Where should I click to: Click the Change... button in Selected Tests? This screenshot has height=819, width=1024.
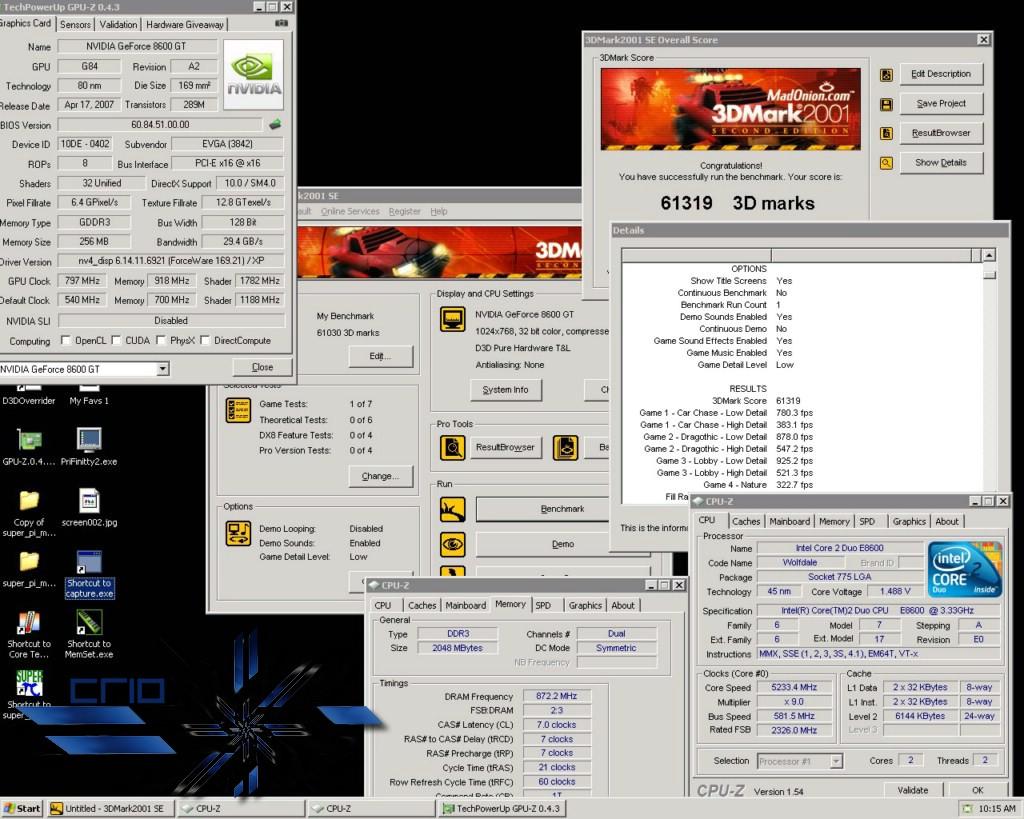tap(380, 476)
